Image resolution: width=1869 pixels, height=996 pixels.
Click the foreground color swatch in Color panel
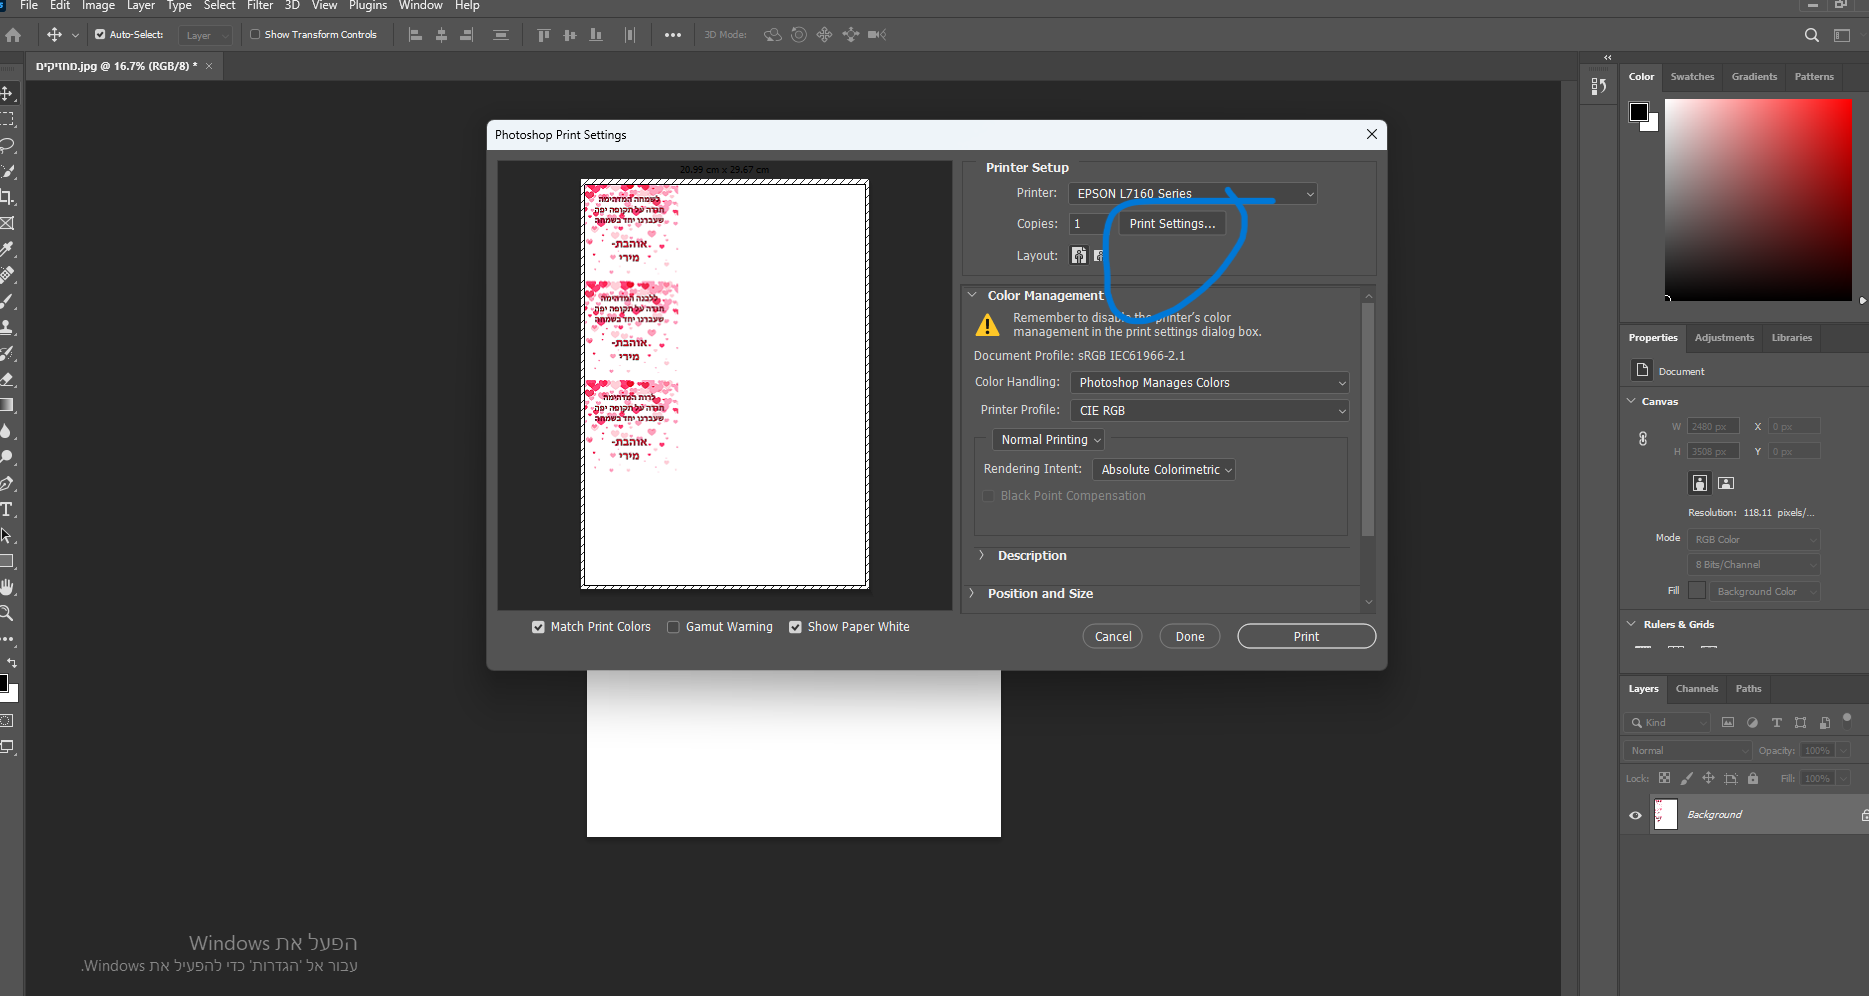(1638, 111)
